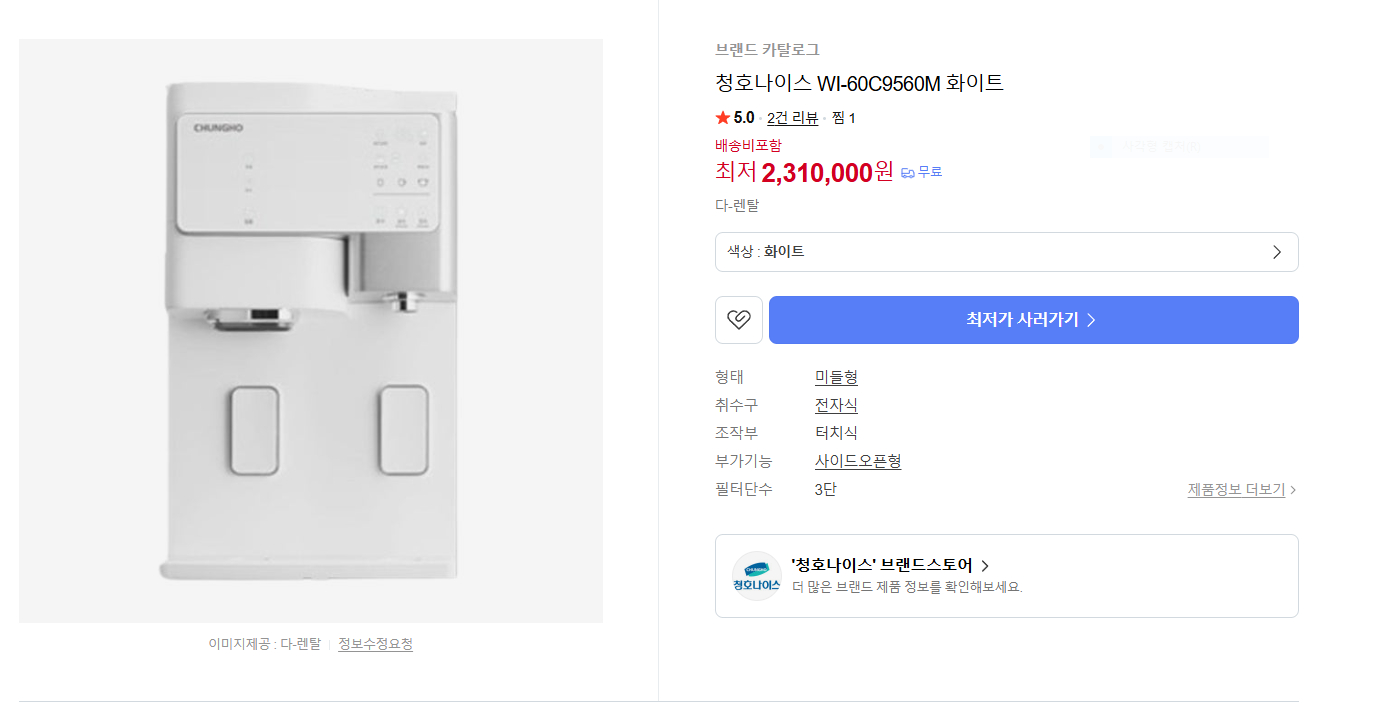Expand 제품정보 더보기 for full specs
This screenshot has width=1379, height=705.
(1235, 489)
